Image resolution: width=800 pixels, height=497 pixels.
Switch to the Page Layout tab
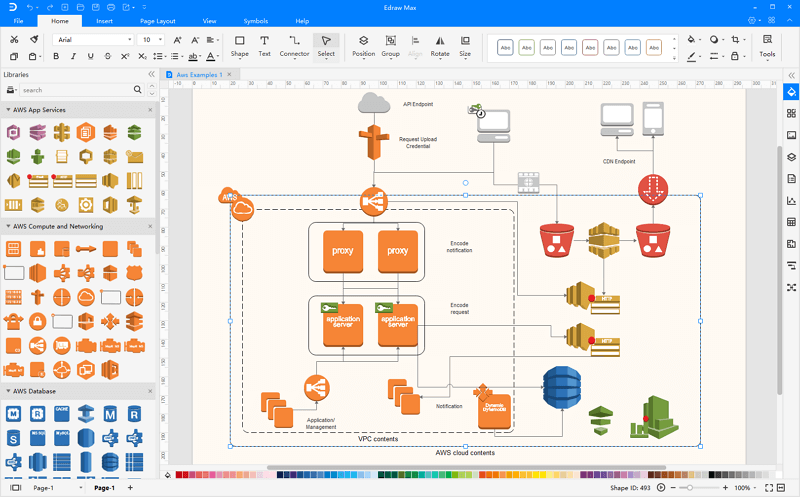(x=158, y=21)
